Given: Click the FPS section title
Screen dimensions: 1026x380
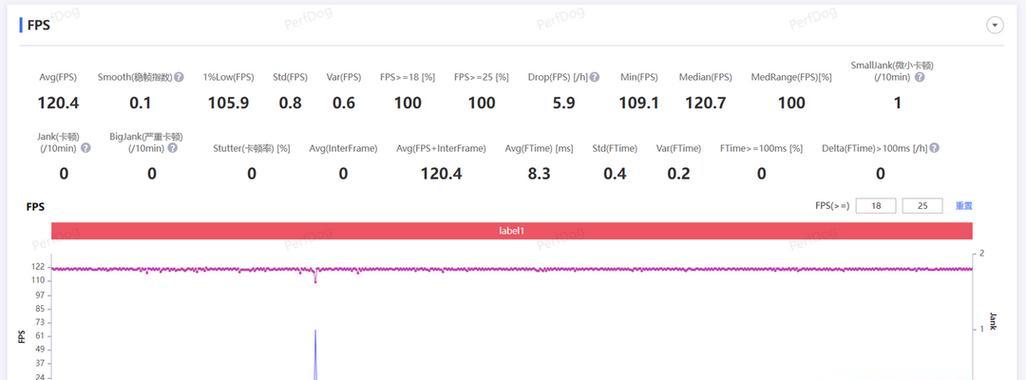Looking at the screenshot, I should coord(39,26).
